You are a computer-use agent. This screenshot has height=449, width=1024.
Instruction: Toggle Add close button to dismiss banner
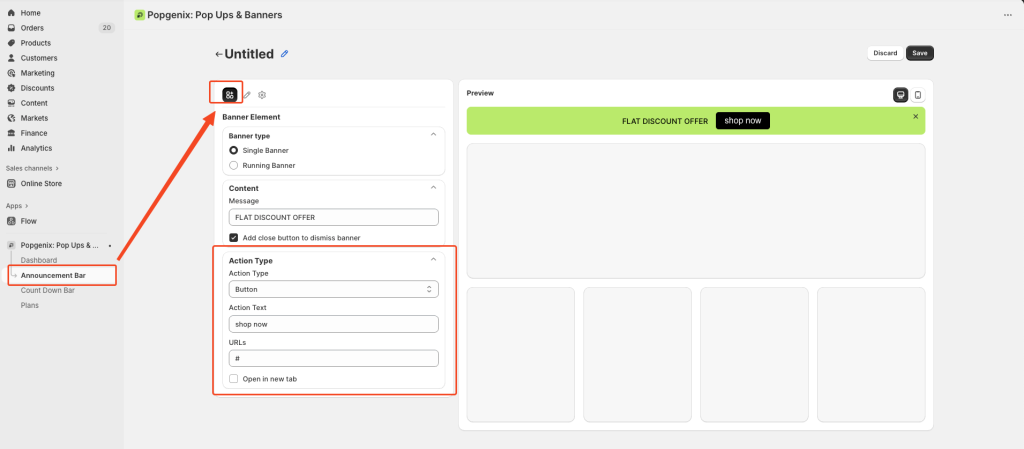pos(233,238)
